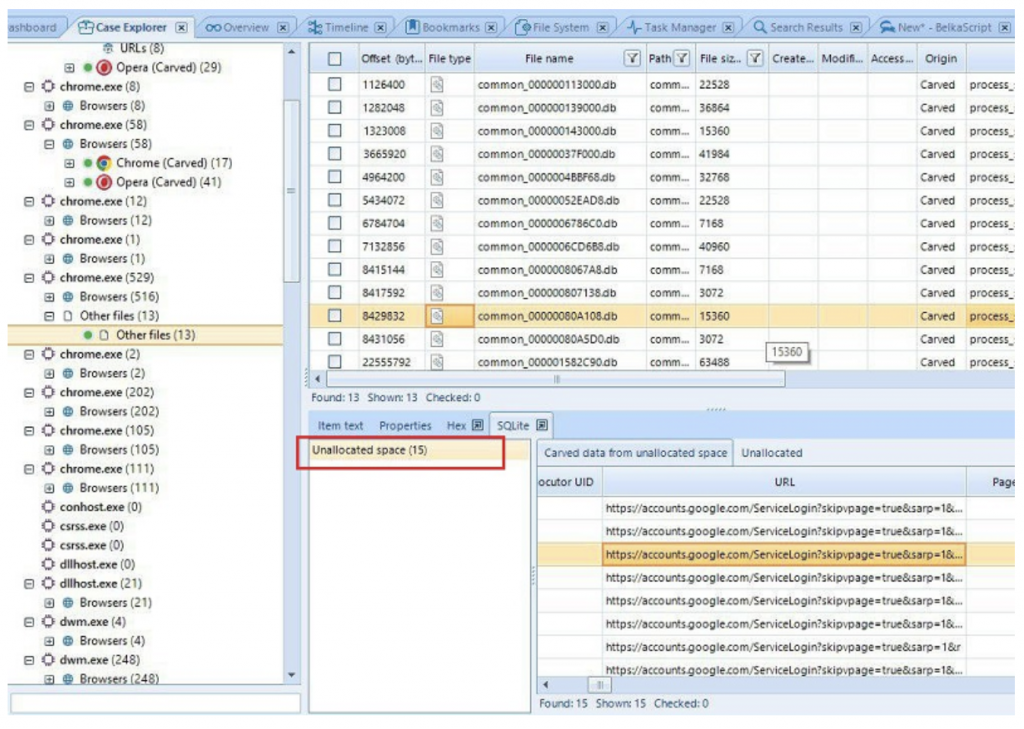Click the SQLite tab pop-out icon

click(x=541, y=425)
